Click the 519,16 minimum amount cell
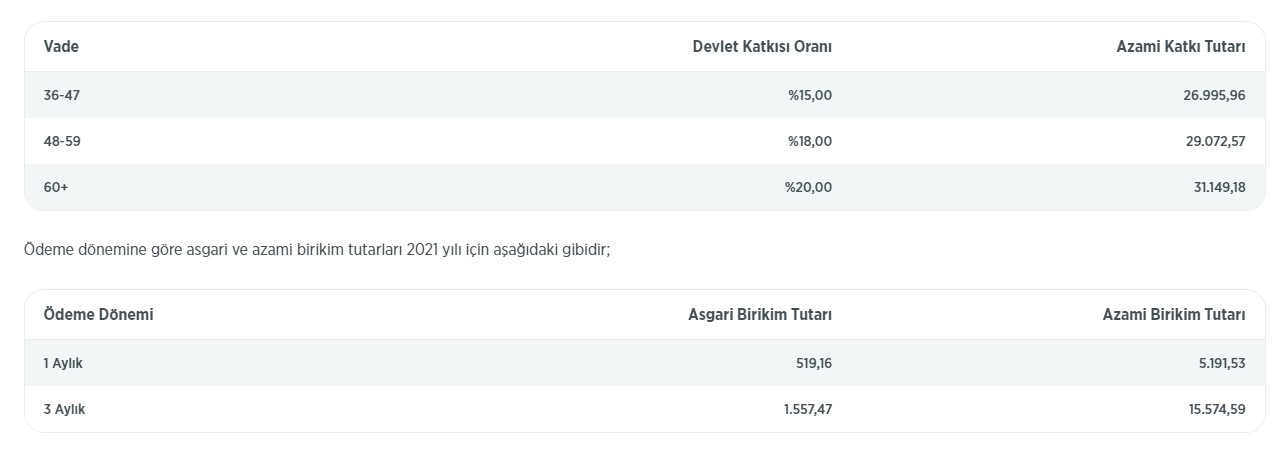Image resolution: width=1281 pixels, height=449 pixels. click(x=813, y=363)
